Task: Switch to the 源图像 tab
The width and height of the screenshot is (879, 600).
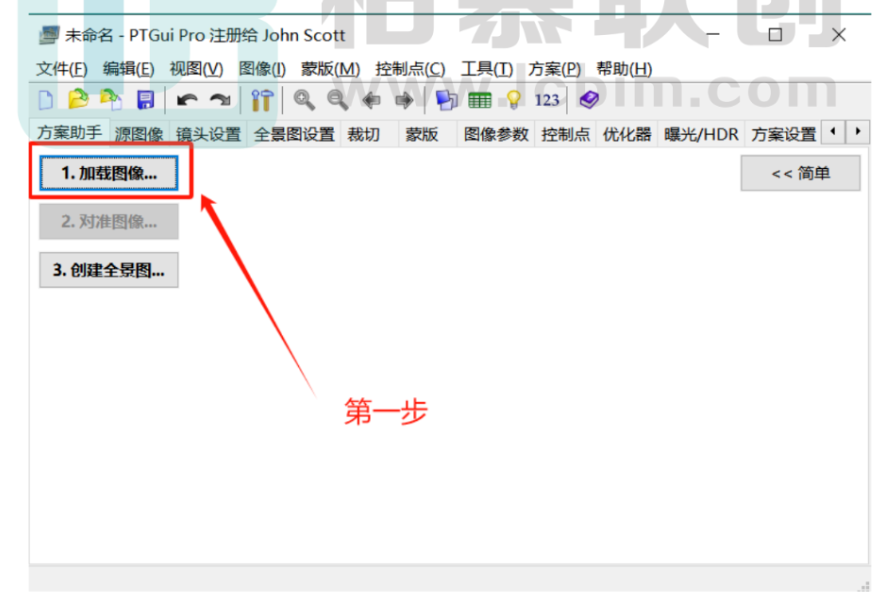Action: click(x=139, y=135)
